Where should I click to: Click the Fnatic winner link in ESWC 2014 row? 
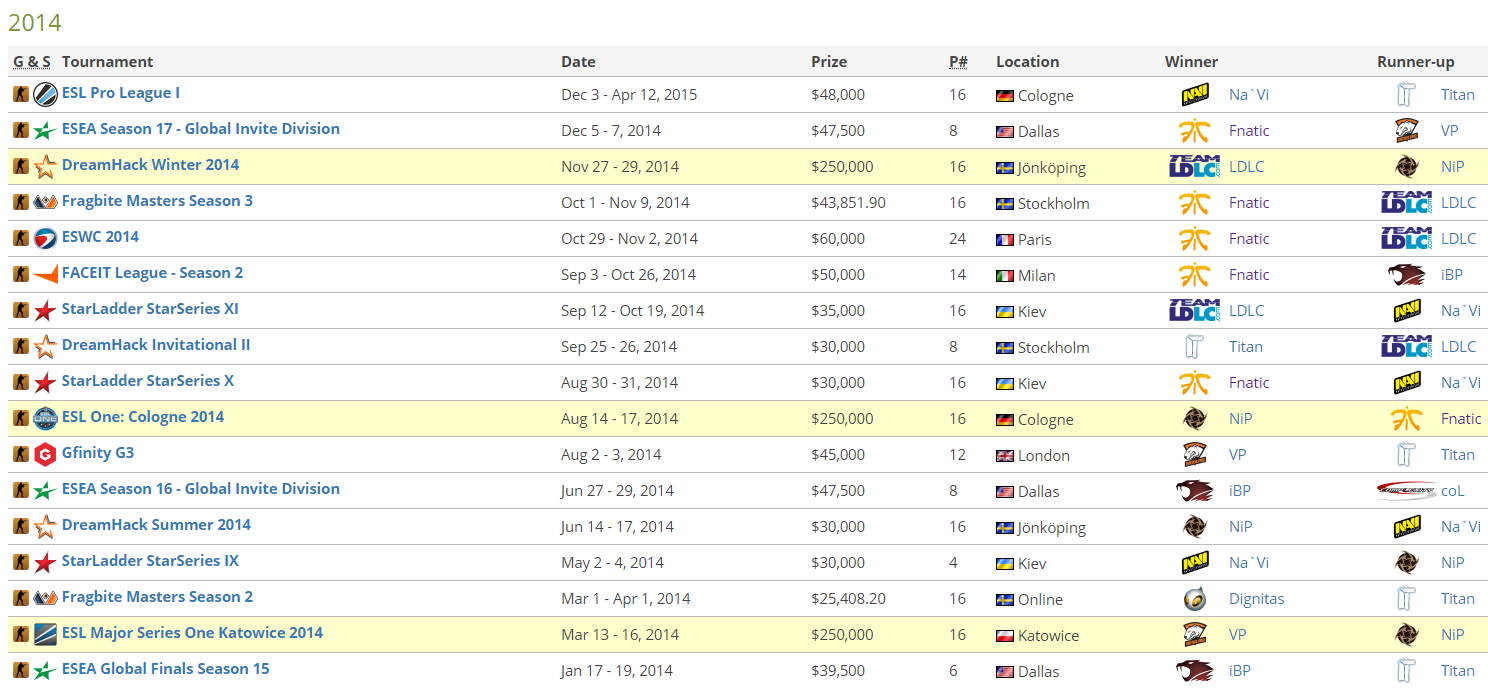coord(1249,239)
